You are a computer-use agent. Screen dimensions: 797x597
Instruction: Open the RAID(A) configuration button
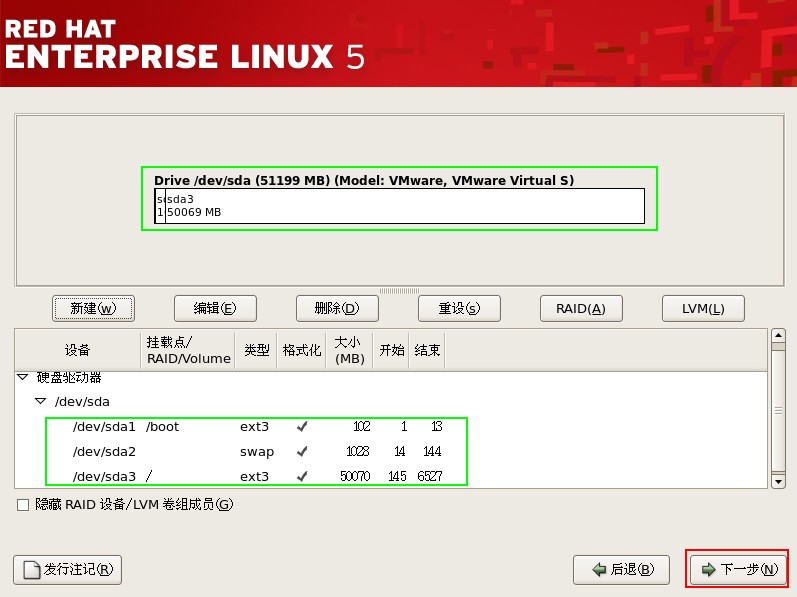(x=581, y=308)
